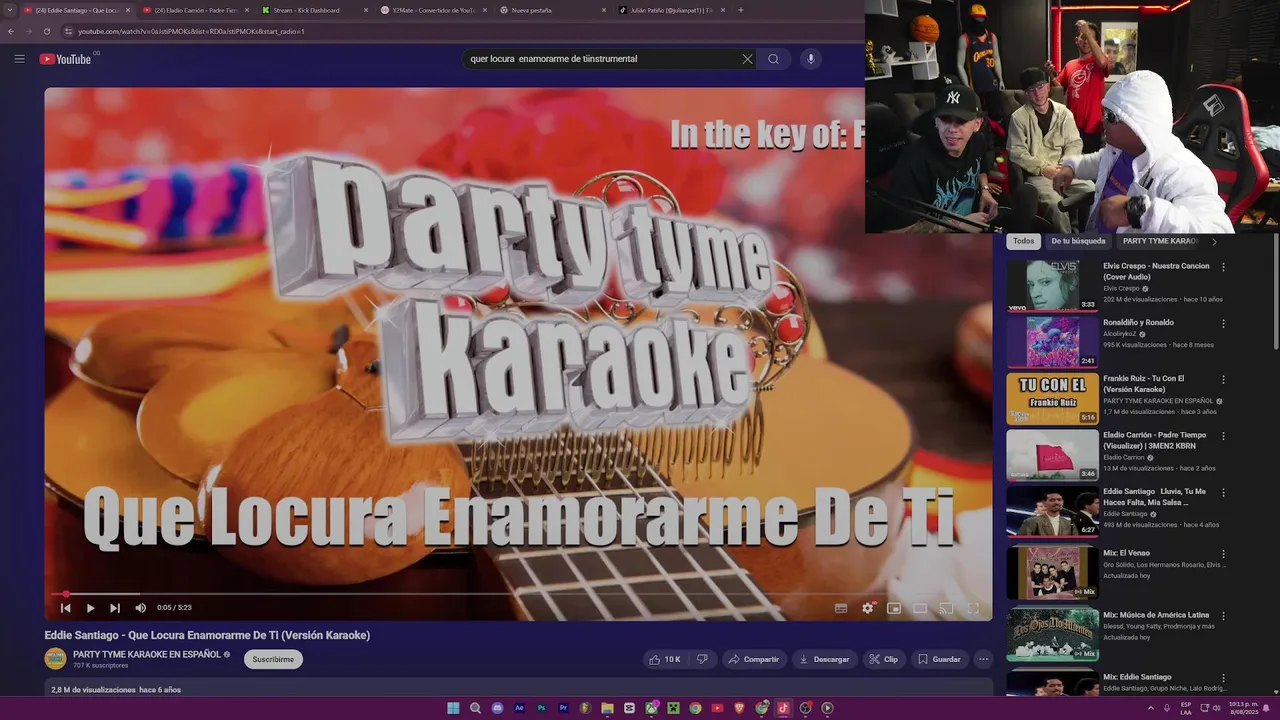This screenshot has height=720, width=1280.
Task: Click Compartir to share the video
Action: pos(754,659)
